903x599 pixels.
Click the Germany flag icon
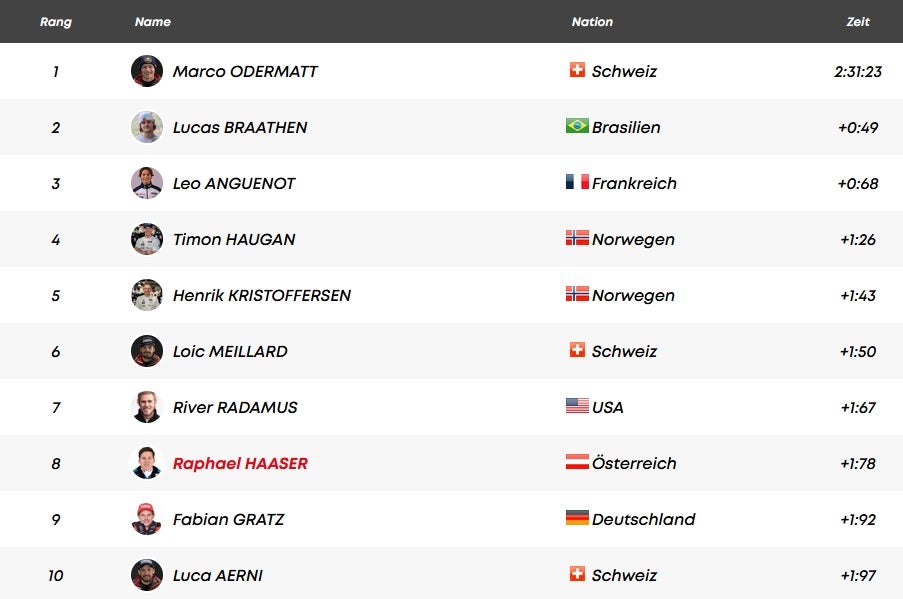[x=577, y=518]
